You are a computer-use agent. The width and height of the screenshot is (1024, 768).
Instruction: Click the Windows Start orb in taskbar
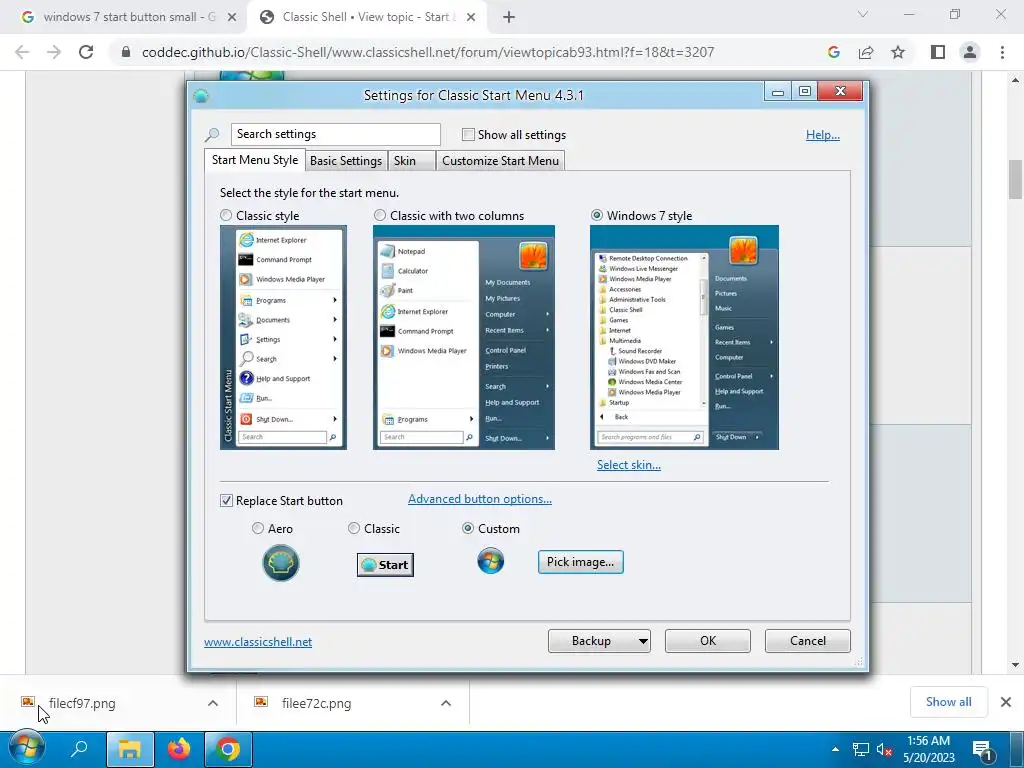(25, 748)
